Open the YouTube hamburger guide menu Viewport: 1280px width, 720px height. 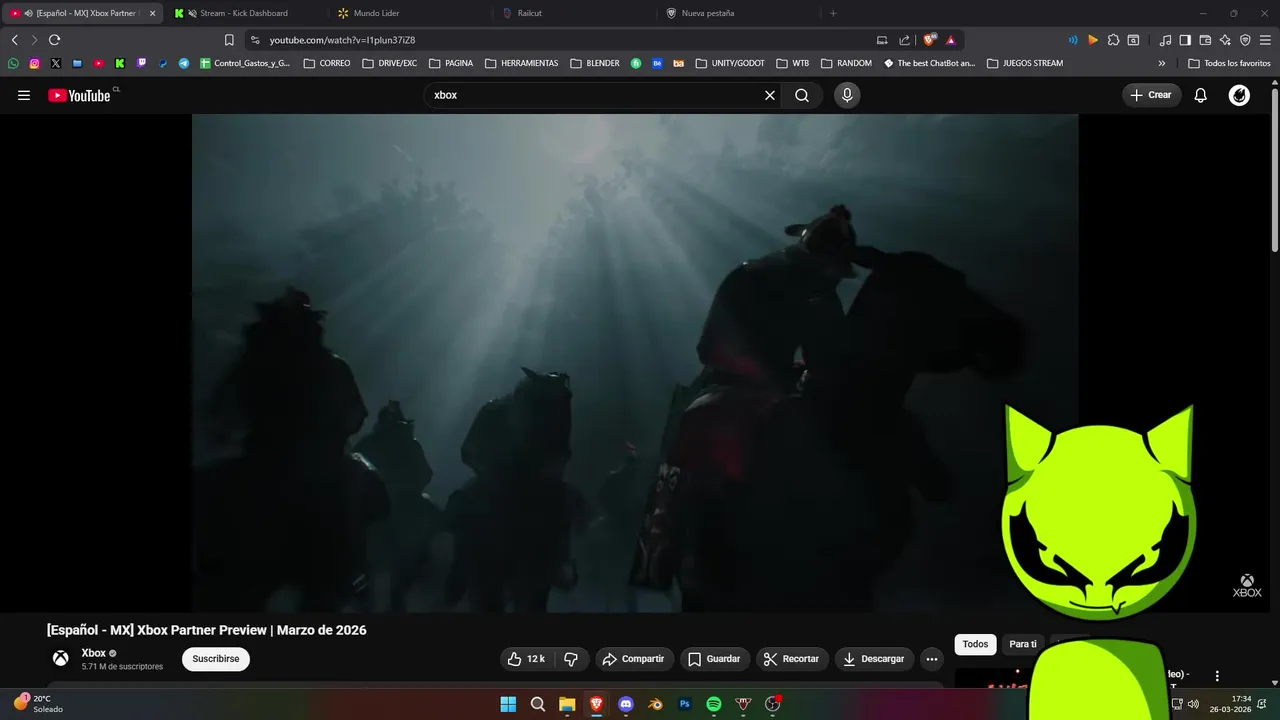click(24, 95)
